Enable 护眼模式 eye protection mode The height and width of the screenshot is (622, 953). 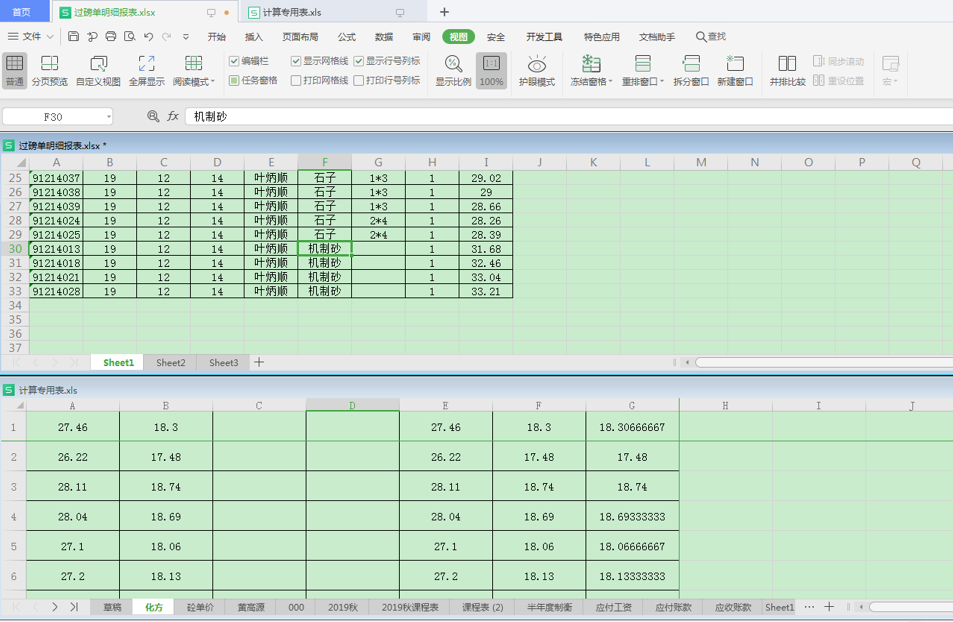point(537,71)
